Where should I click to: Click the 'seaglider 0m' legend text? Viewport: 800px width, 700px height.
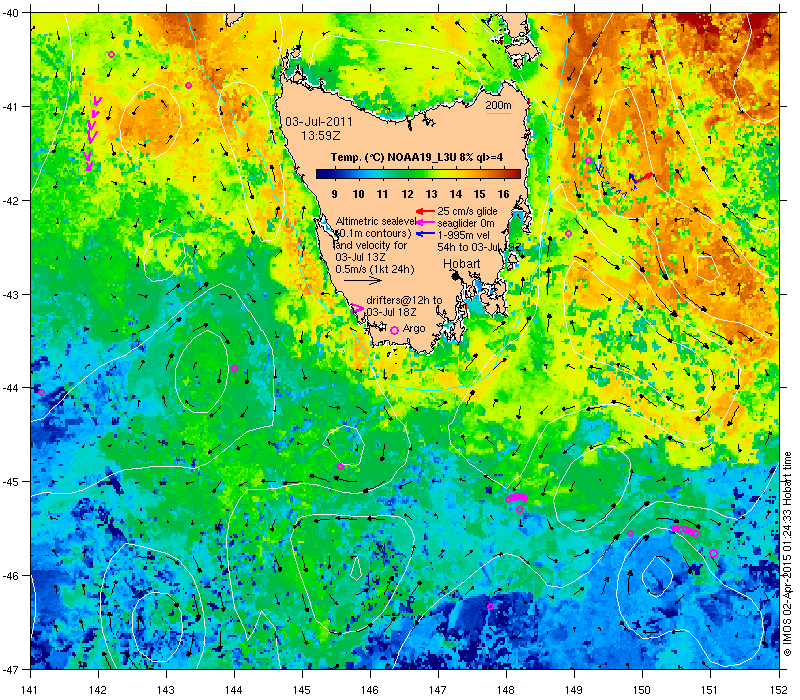(x=466, y=223)
